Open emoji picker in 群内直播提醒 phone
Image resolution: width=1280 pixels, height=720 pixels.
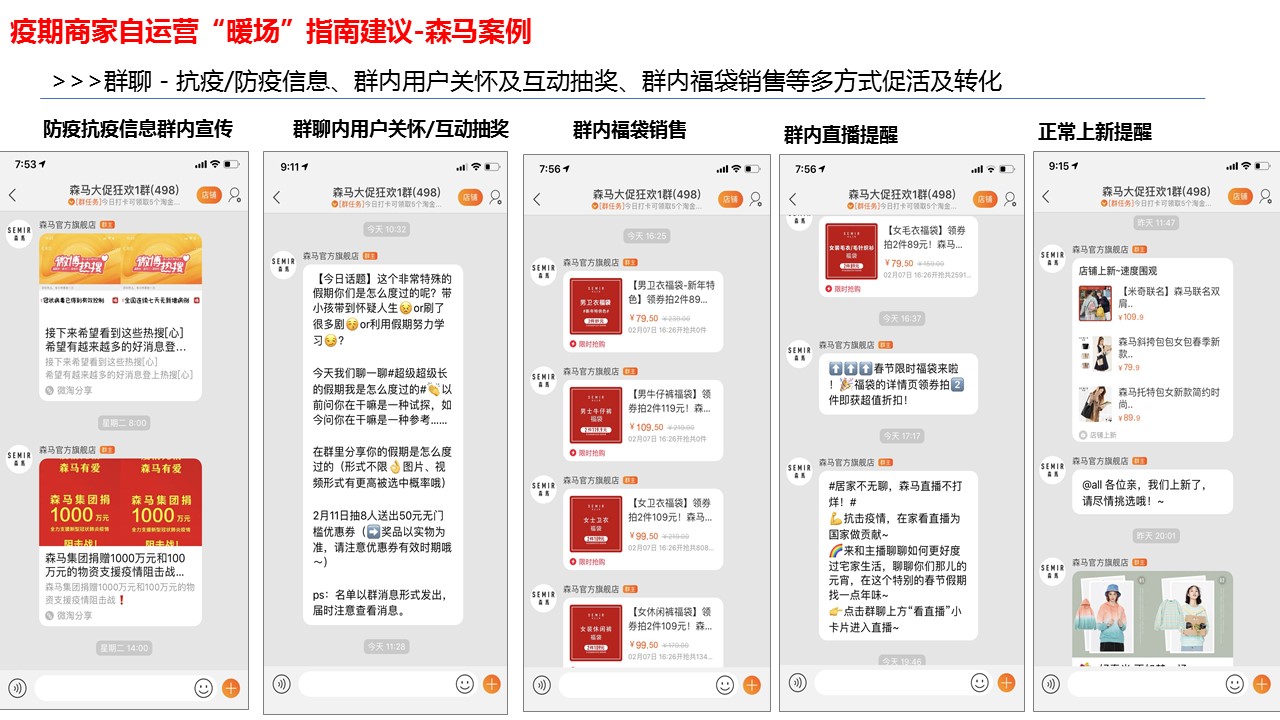tap(980, 683)
